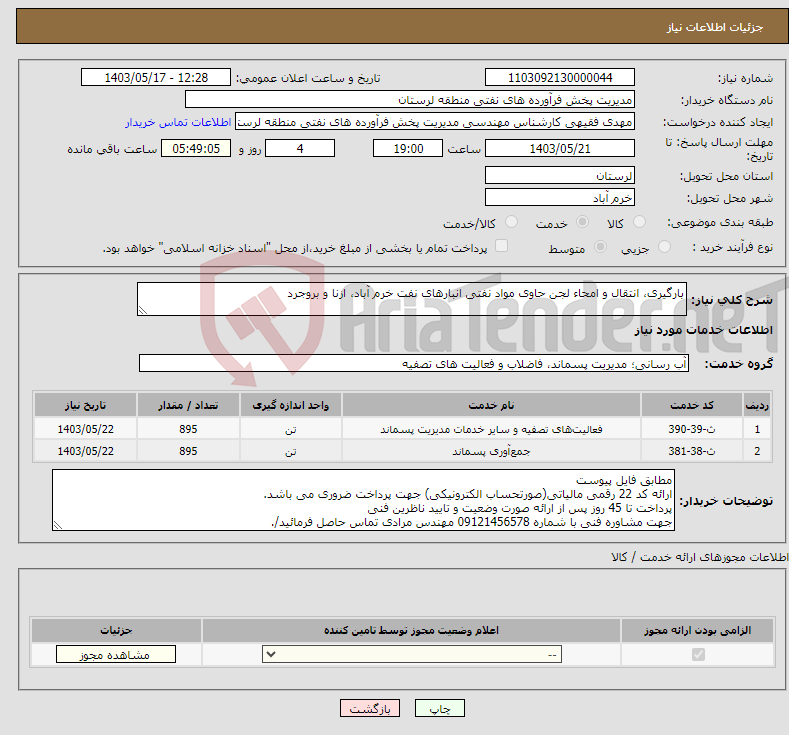Click the فعالیت‌های تصفیه service name cell
The image size is (789, 735).
click(x=491, y=429)
